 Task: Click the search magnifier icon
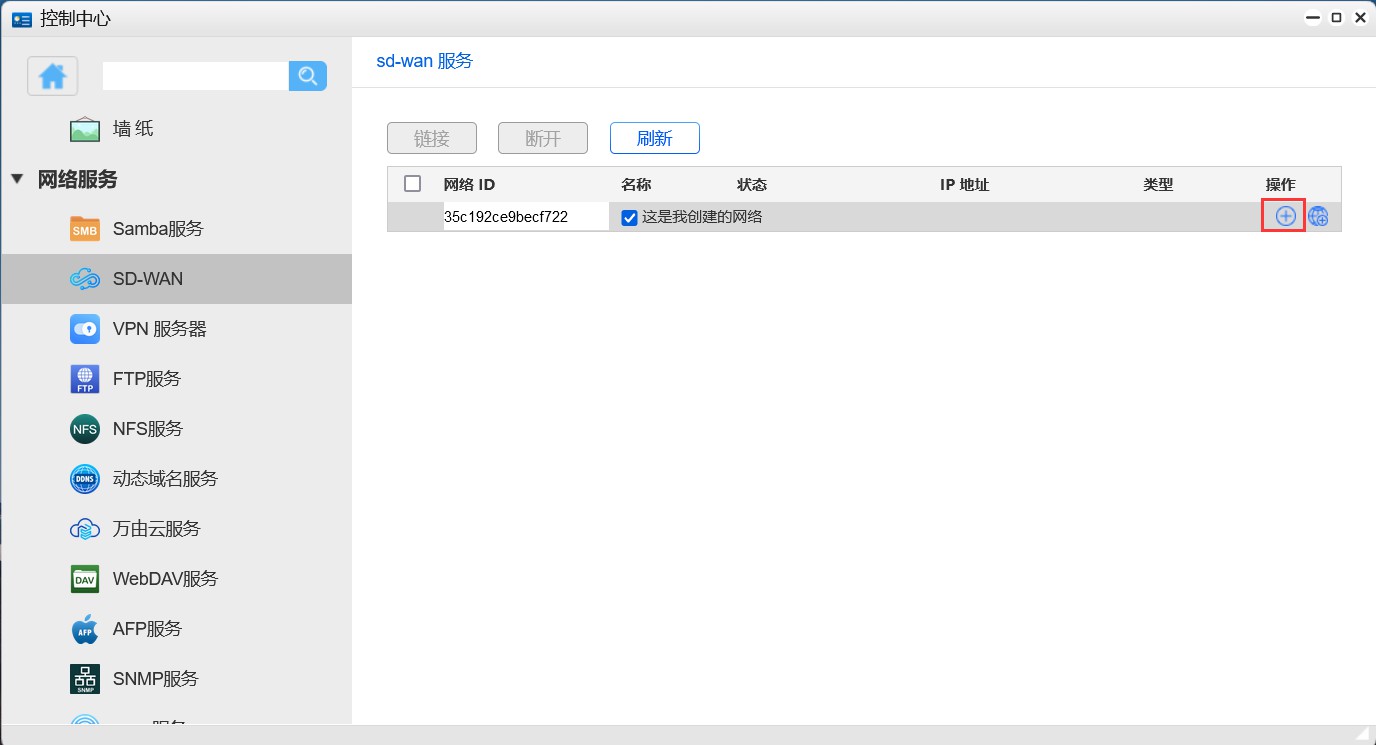[307, 75]
